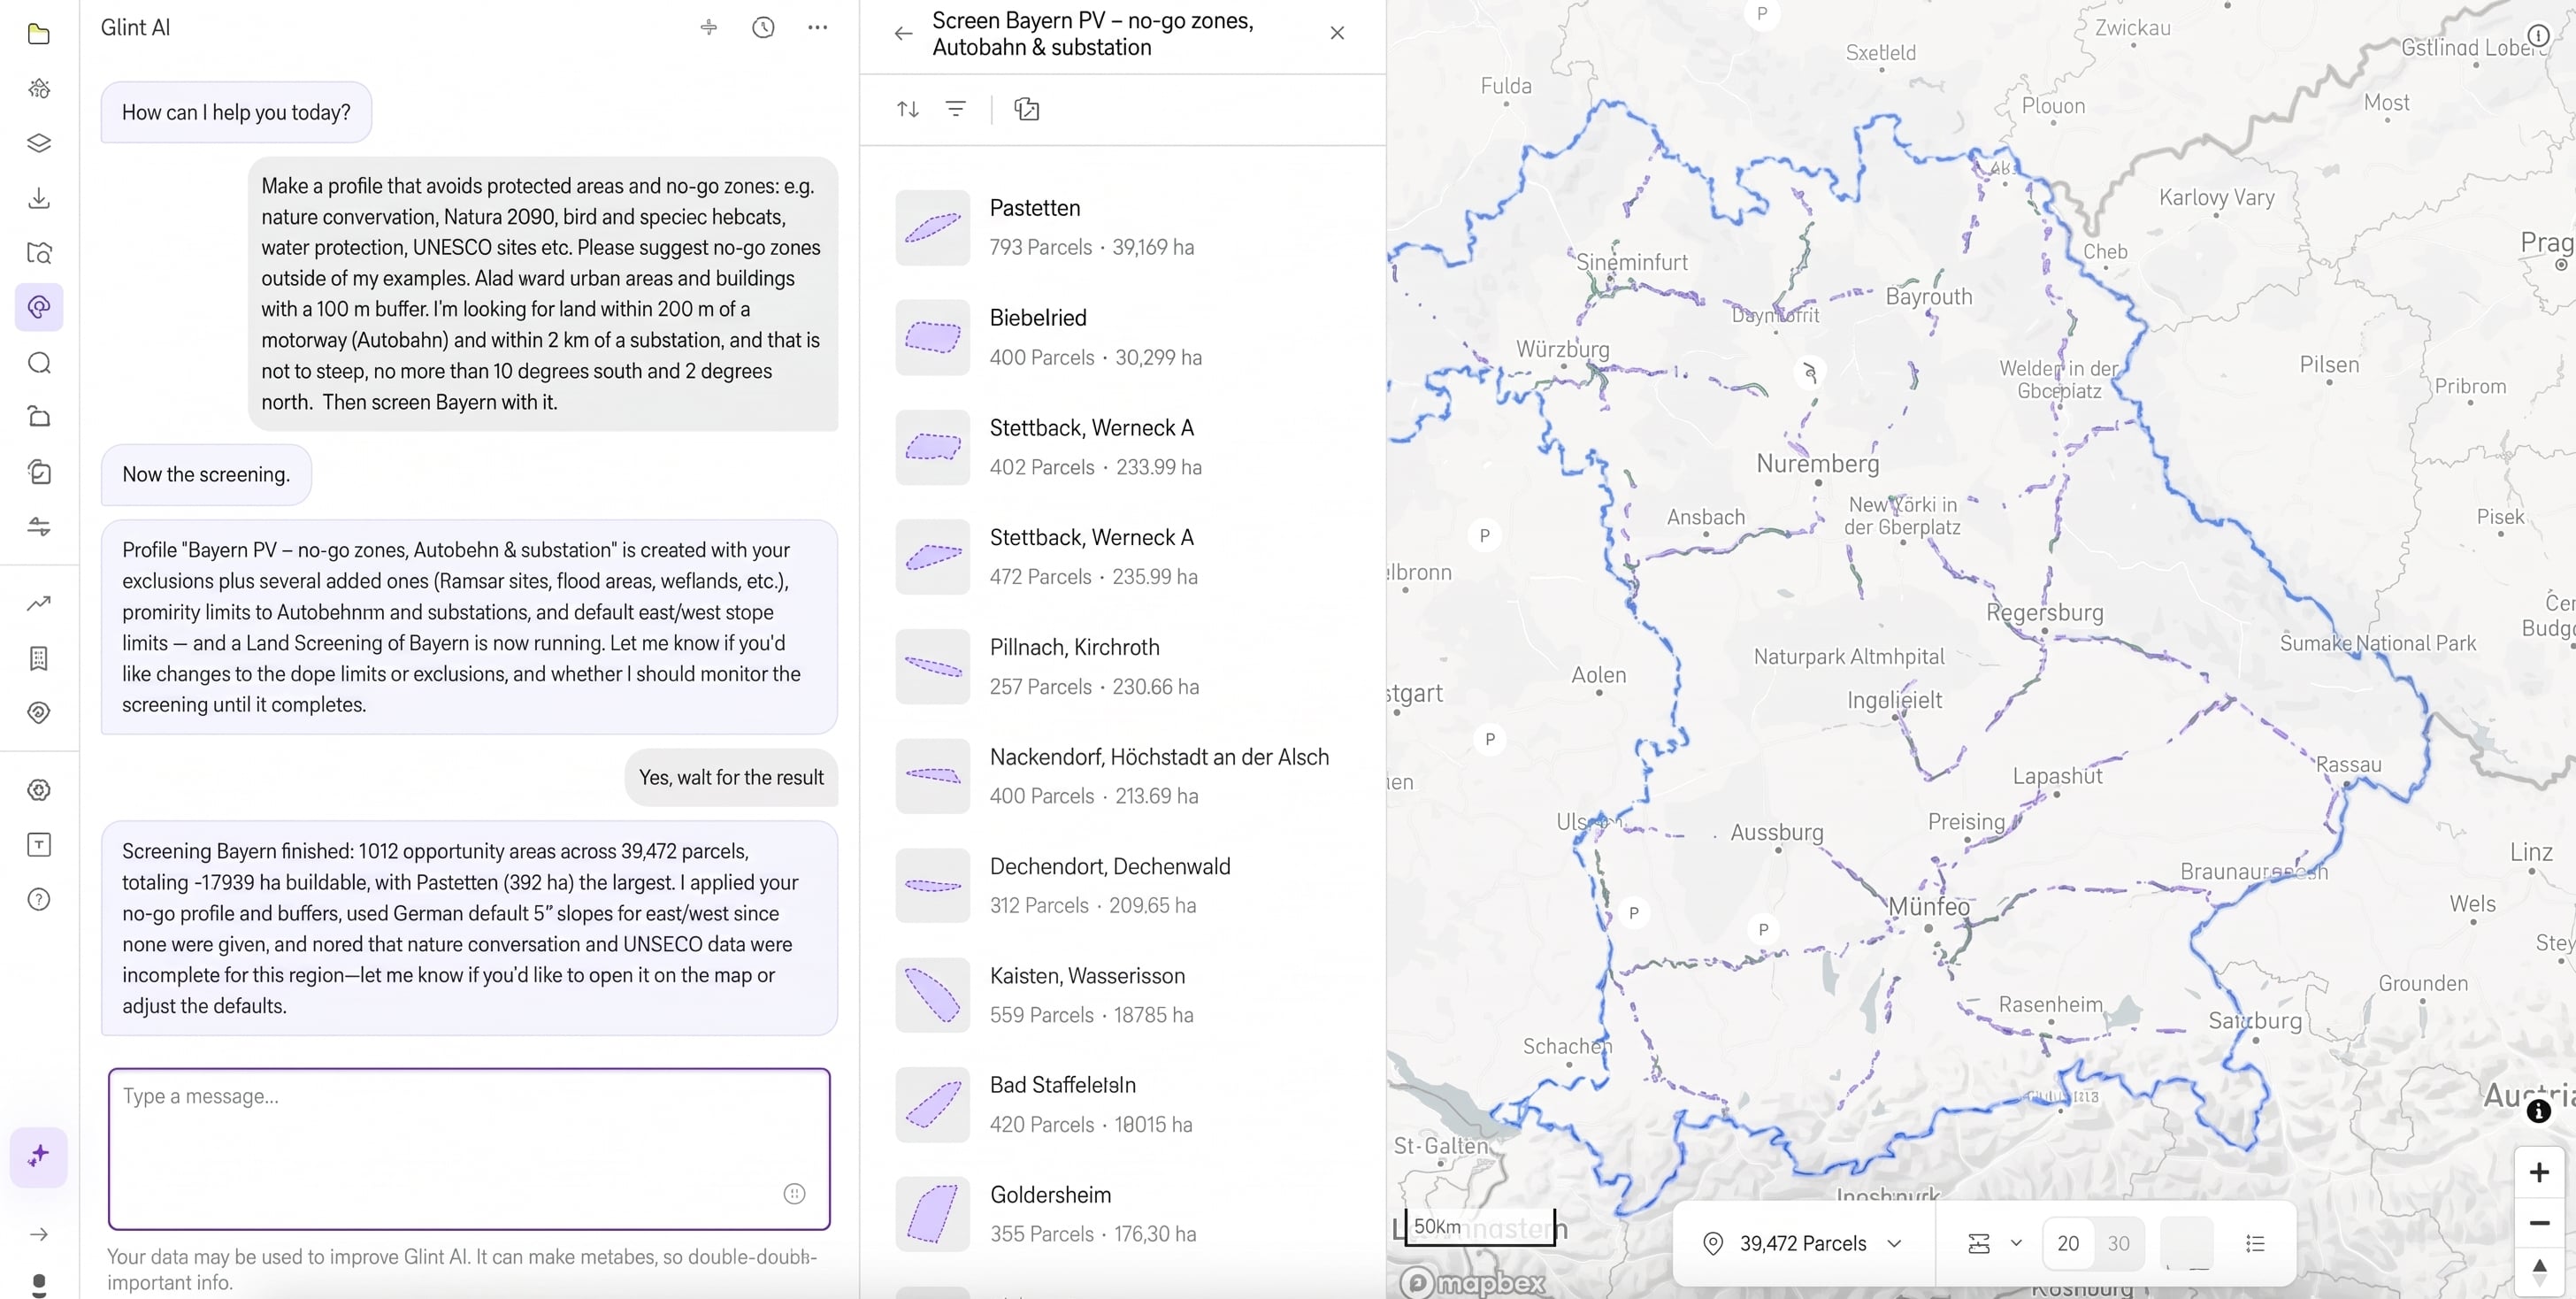
Task: Open chat history clock icon
Action: point(763,28)
